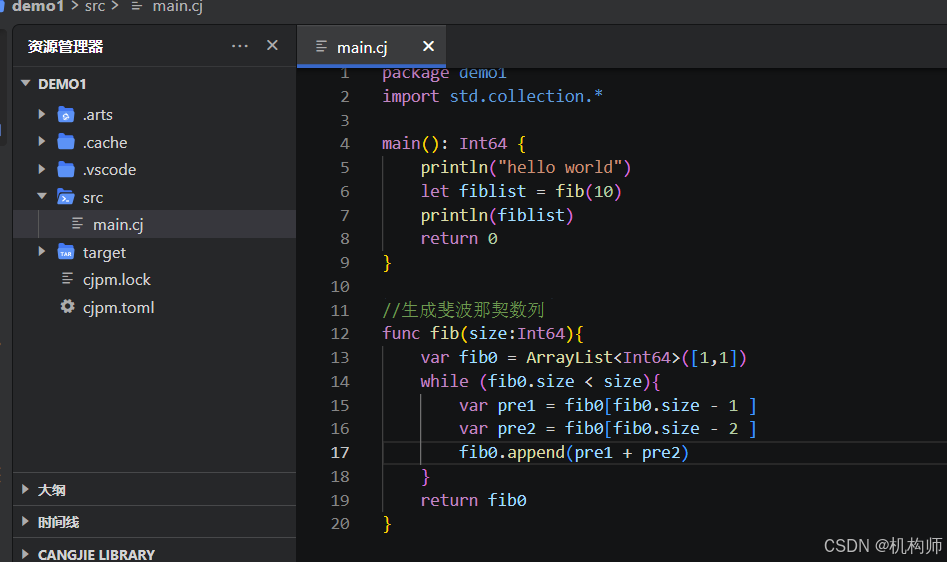Click the main.cj file icon in tree

coord(78,224)
